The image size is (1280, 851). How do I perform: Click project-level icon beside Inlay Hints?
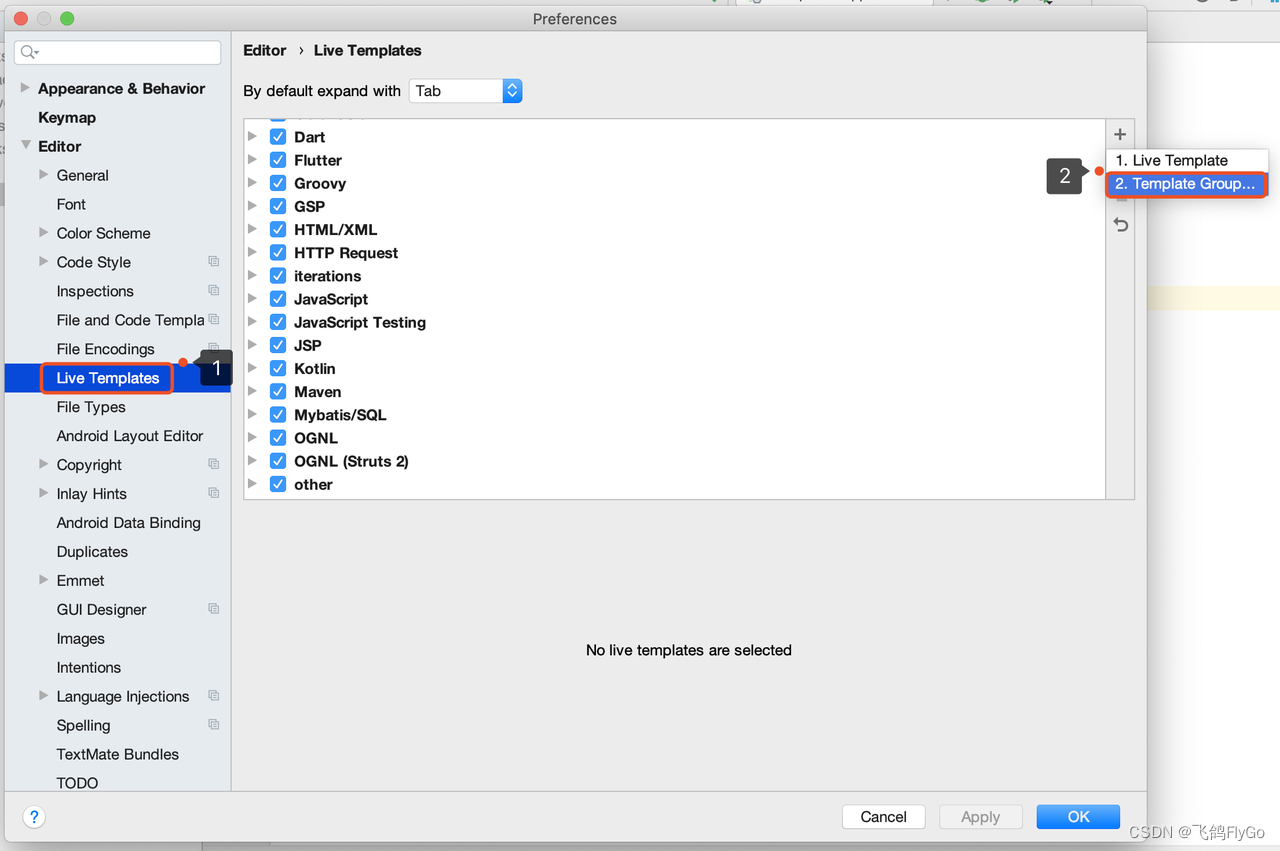click(x=213, y=494)
